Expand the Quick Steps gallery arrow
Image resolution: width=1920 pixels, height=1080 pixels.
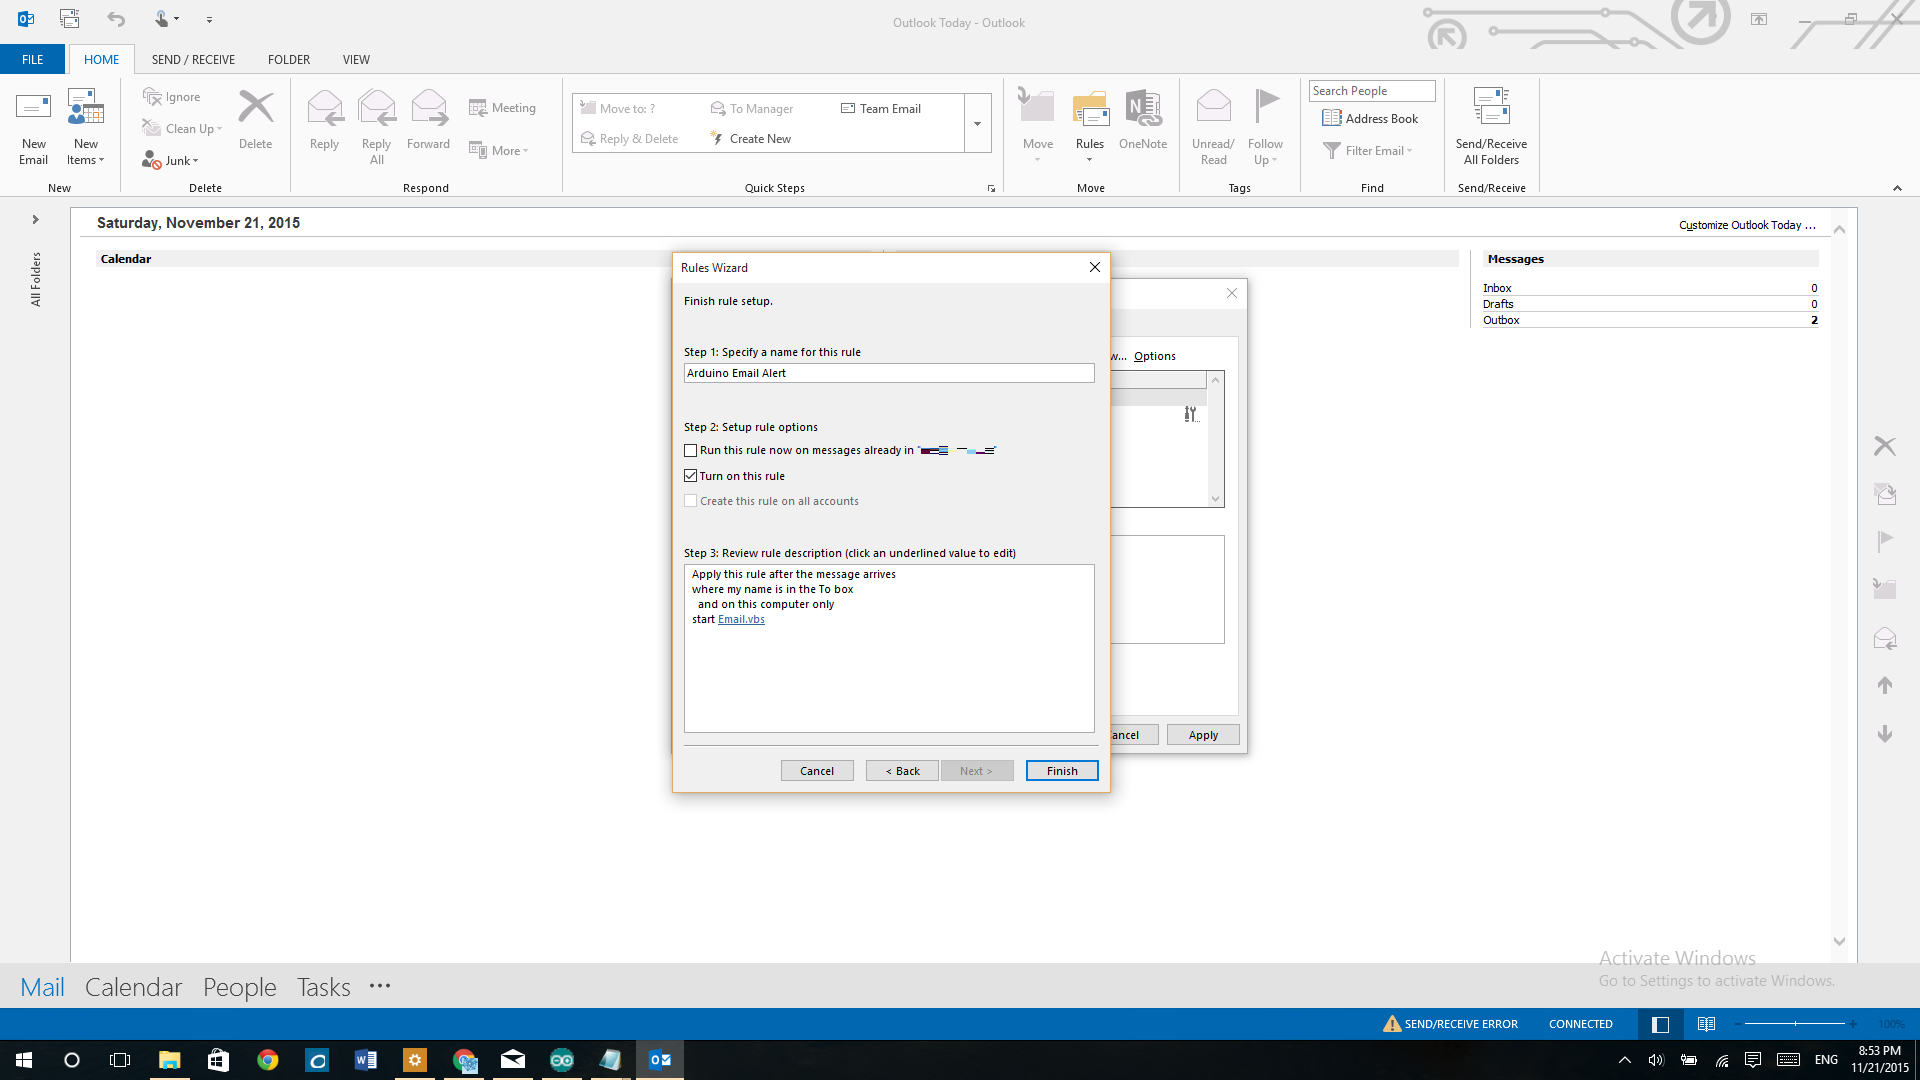pos(977,124)
